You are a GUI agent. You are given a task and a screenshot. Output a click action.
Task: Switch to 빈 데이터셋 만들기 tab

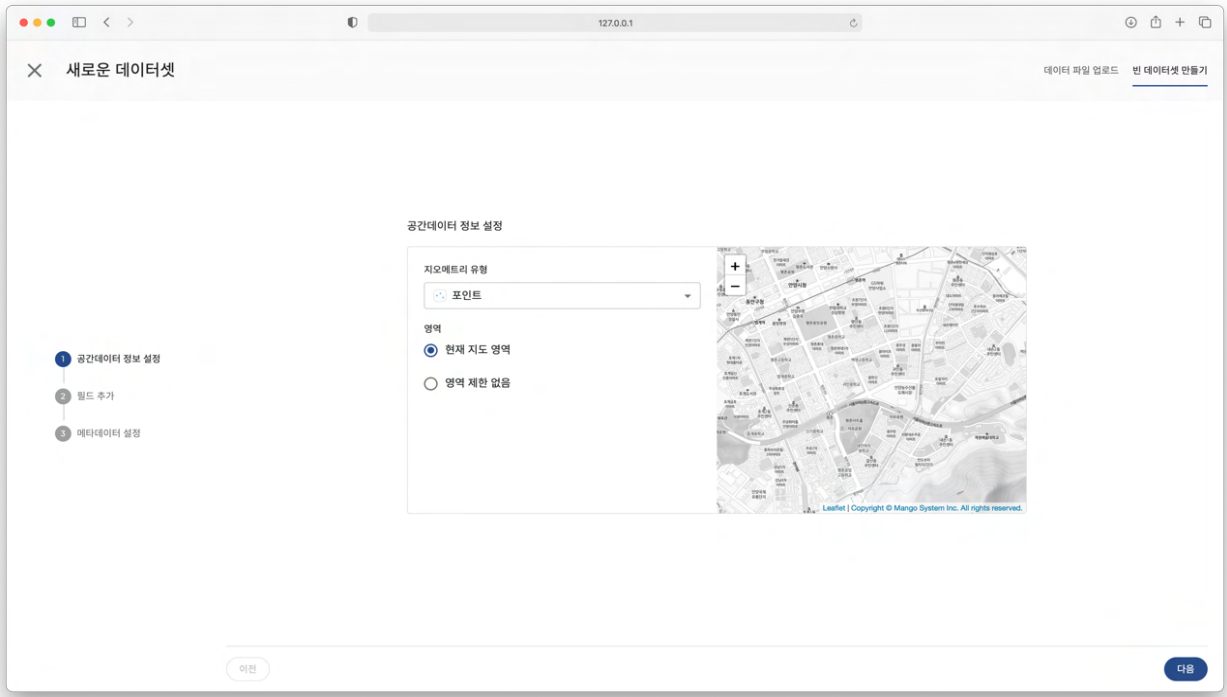[x=1169, y=71]
